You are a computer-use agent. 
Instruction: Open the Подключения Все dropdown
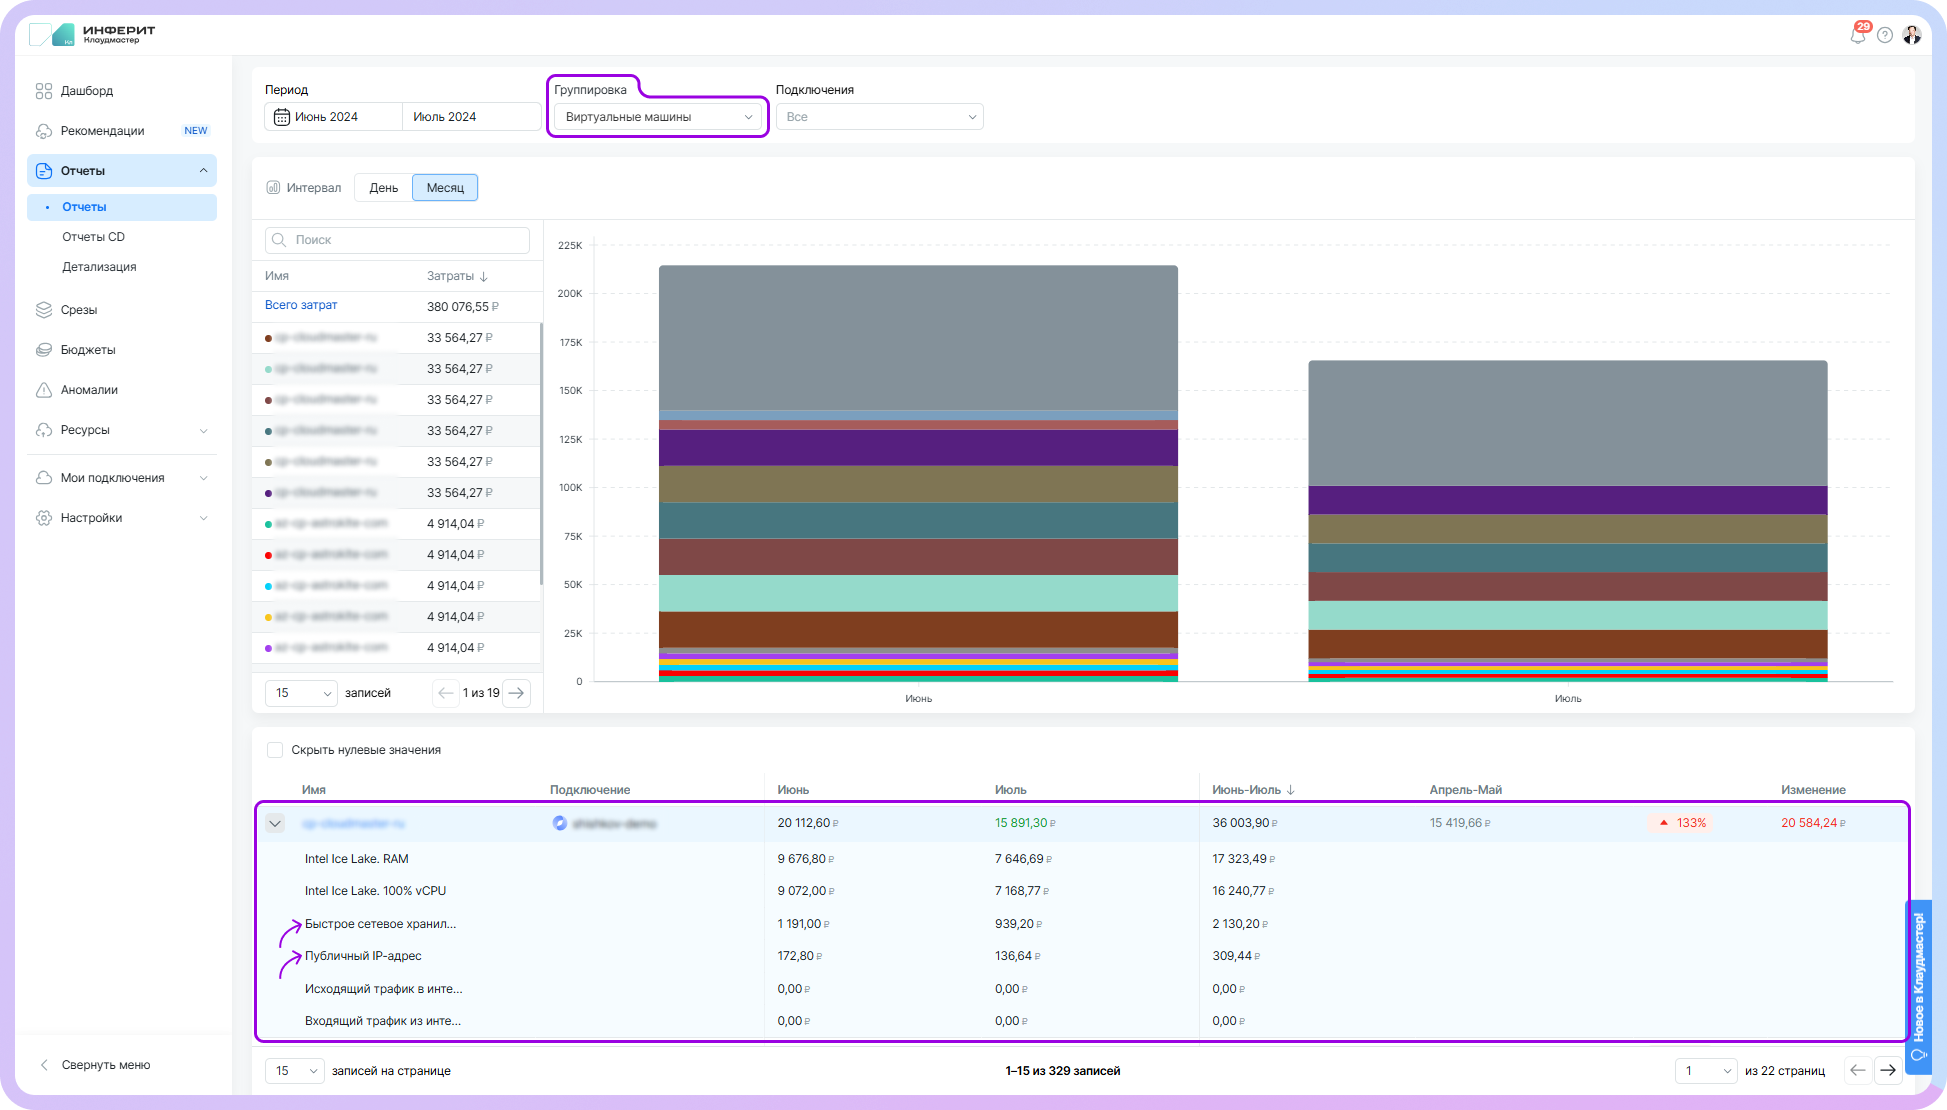[x=879, y=117]
